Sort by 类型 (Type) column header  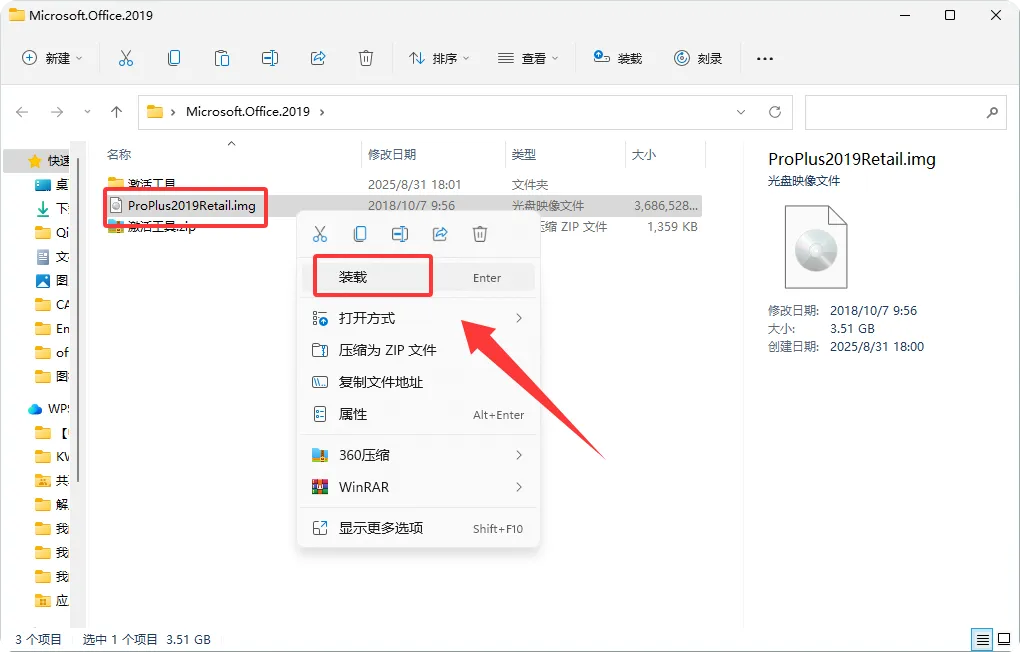[x=524, y=154]
